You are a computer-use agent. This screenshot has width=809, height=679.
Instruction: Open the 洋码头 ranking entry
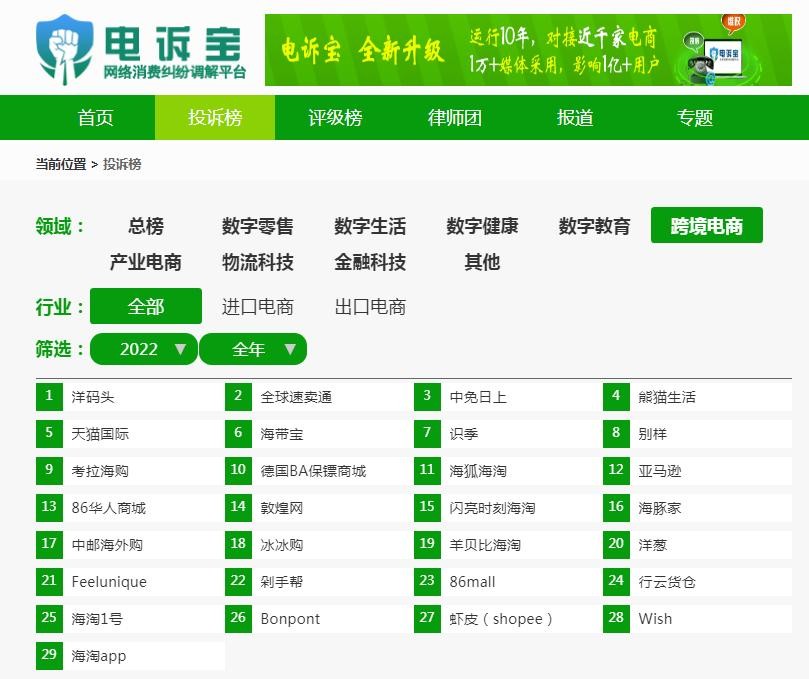point(93,397)
